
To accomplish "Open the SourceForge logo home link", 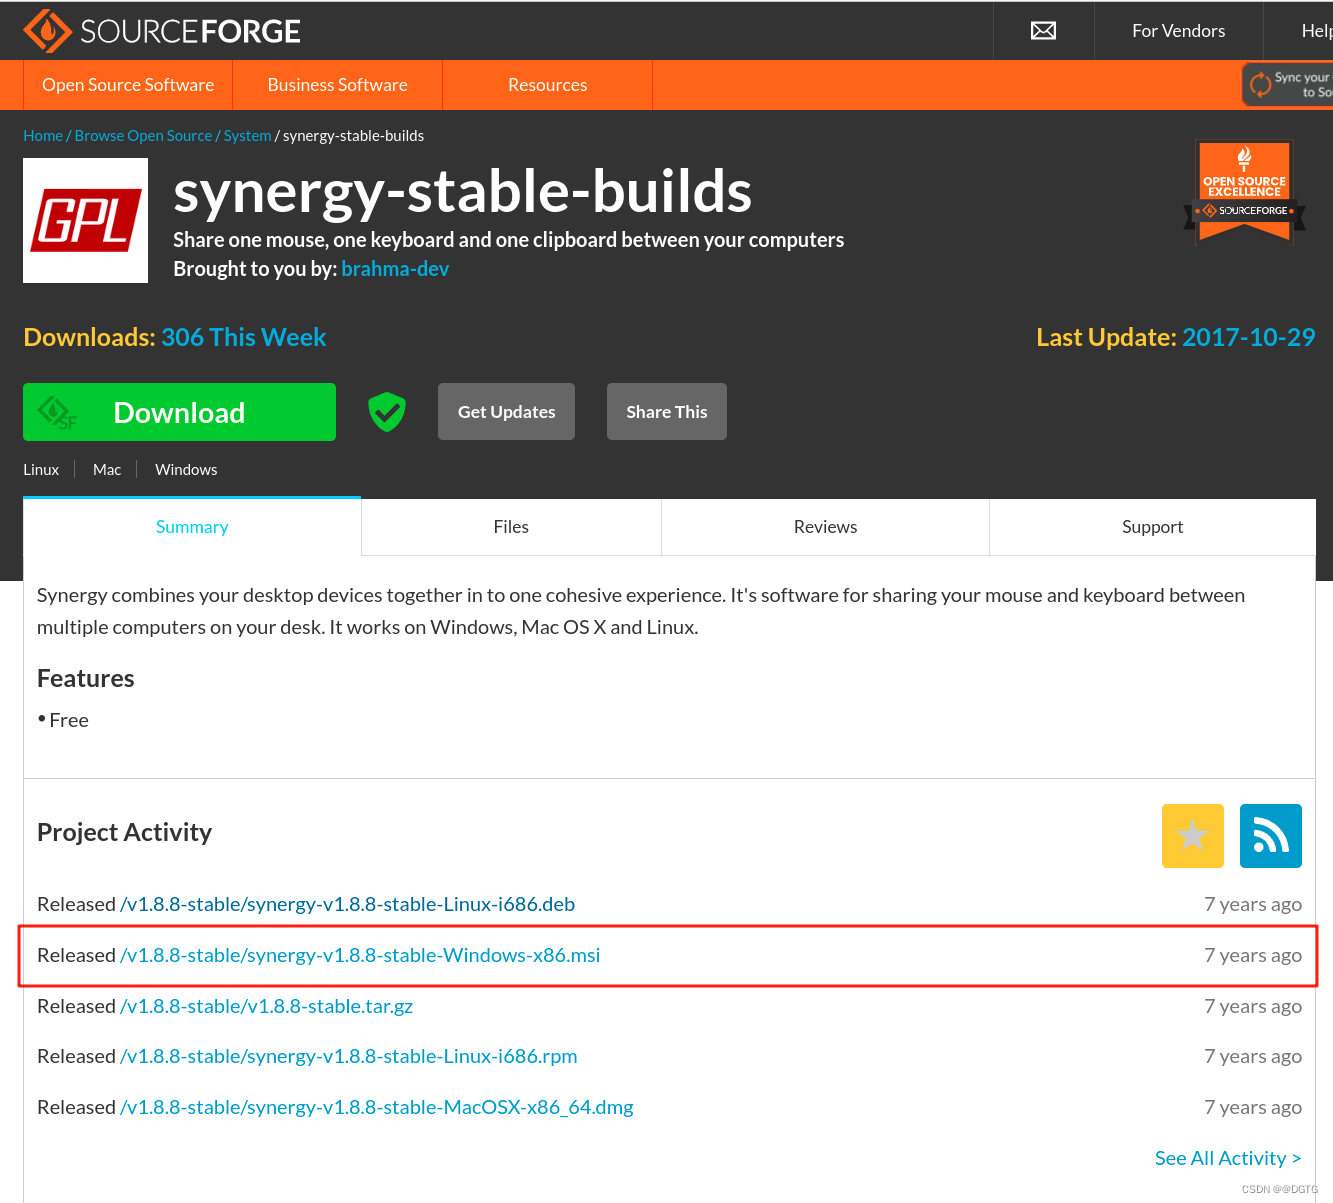I will pyautogui.click(x=162, y=31).
